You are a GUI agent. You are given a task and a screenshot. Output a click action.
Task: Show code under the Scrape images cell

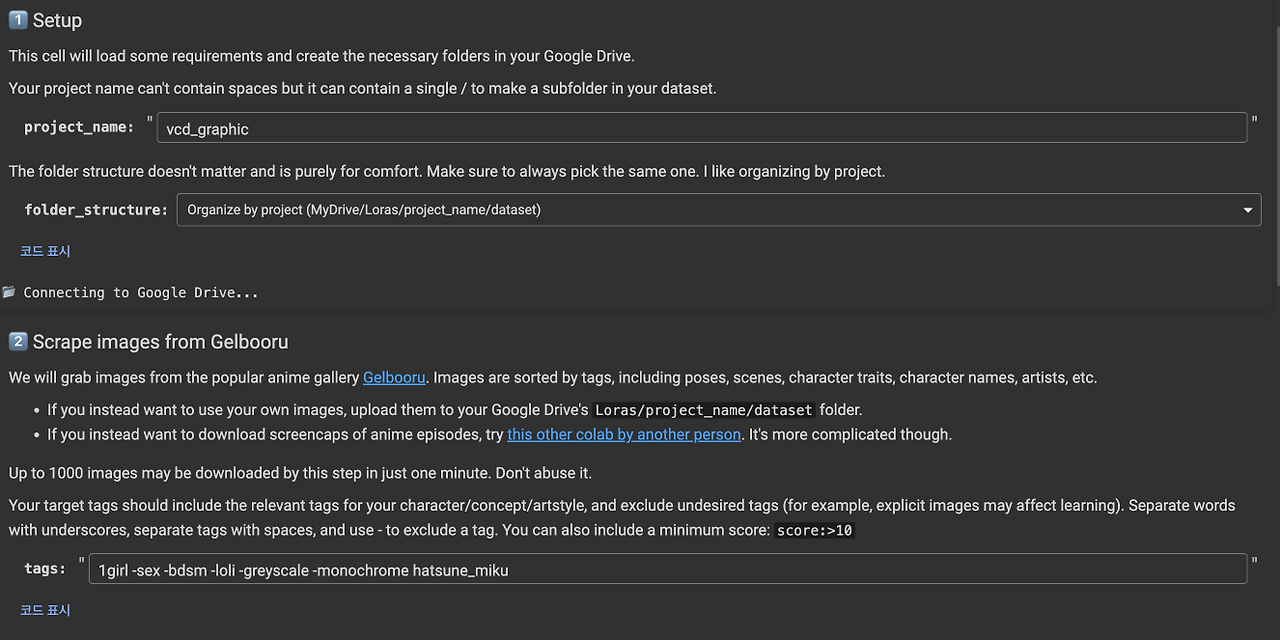tap(46, 610)
